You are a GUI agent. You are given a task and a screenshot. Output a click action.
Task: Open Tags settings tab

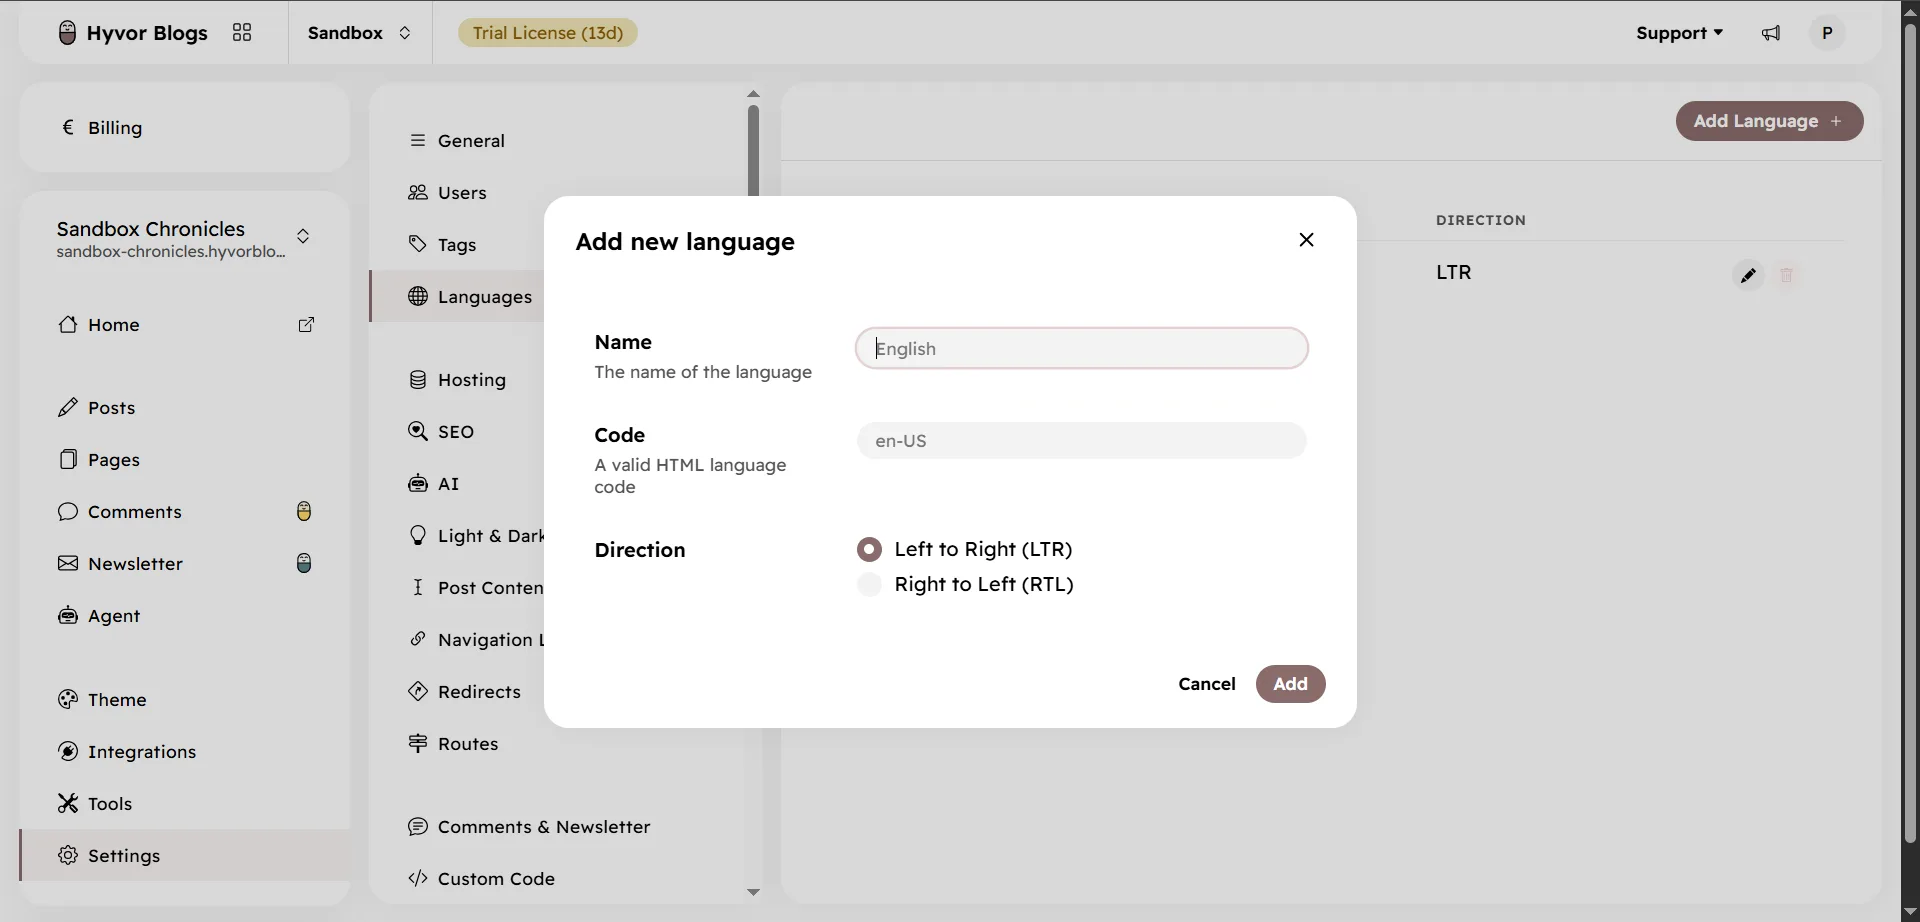click(442, 245)
